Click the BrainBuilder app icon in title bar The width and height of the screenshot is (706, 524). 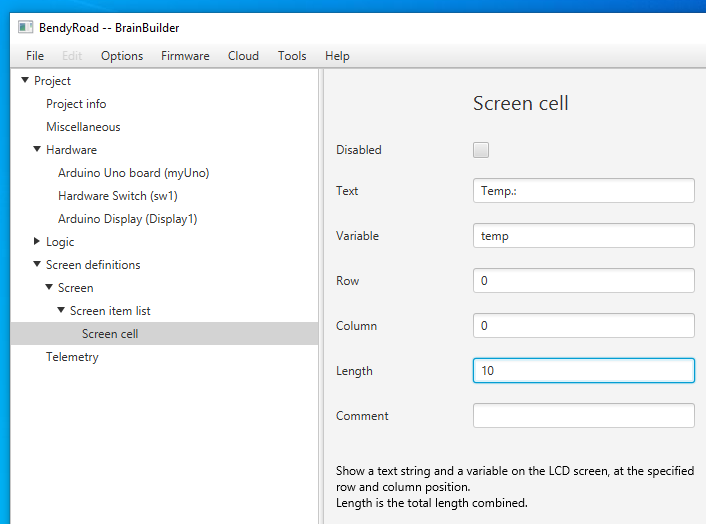pos(26,27)
